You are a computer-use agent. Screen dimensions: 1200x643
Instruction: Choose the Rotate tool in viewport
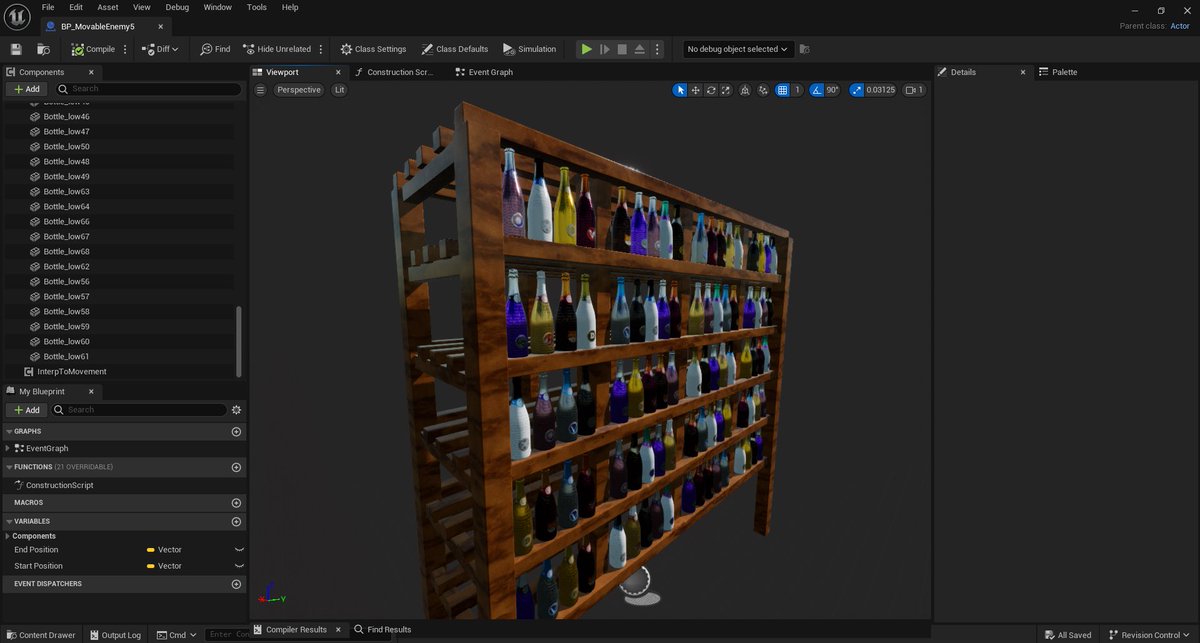click(x=711, y=90)
